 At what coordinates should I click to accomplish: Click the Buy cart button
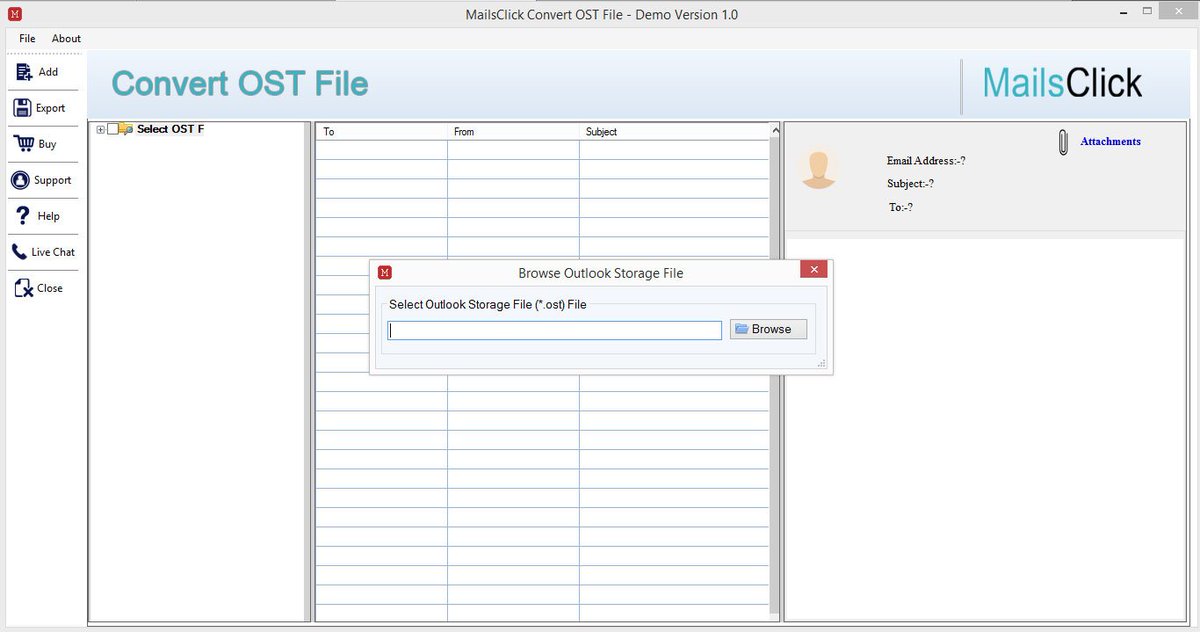[x=43, y=144]
